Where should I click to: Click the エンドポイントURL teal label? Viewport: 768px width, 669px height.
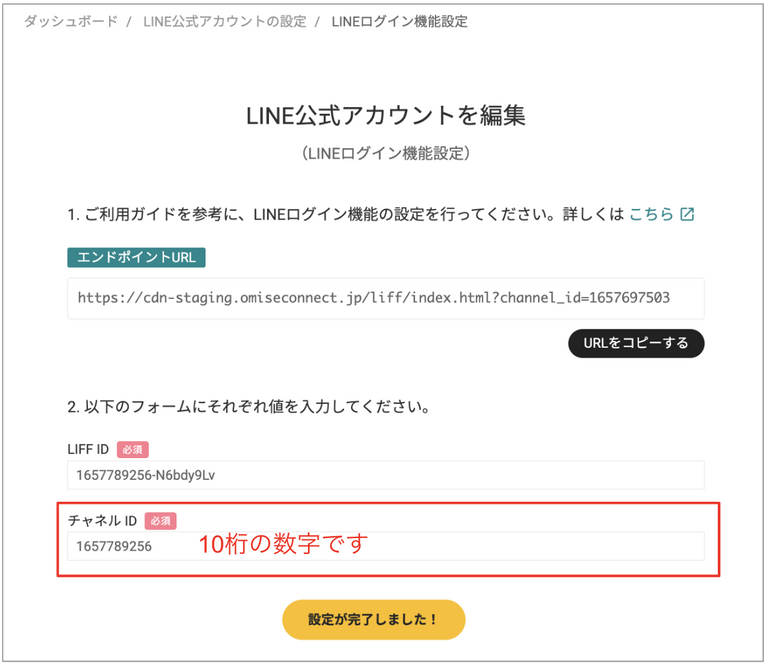(x=137, y=258)
